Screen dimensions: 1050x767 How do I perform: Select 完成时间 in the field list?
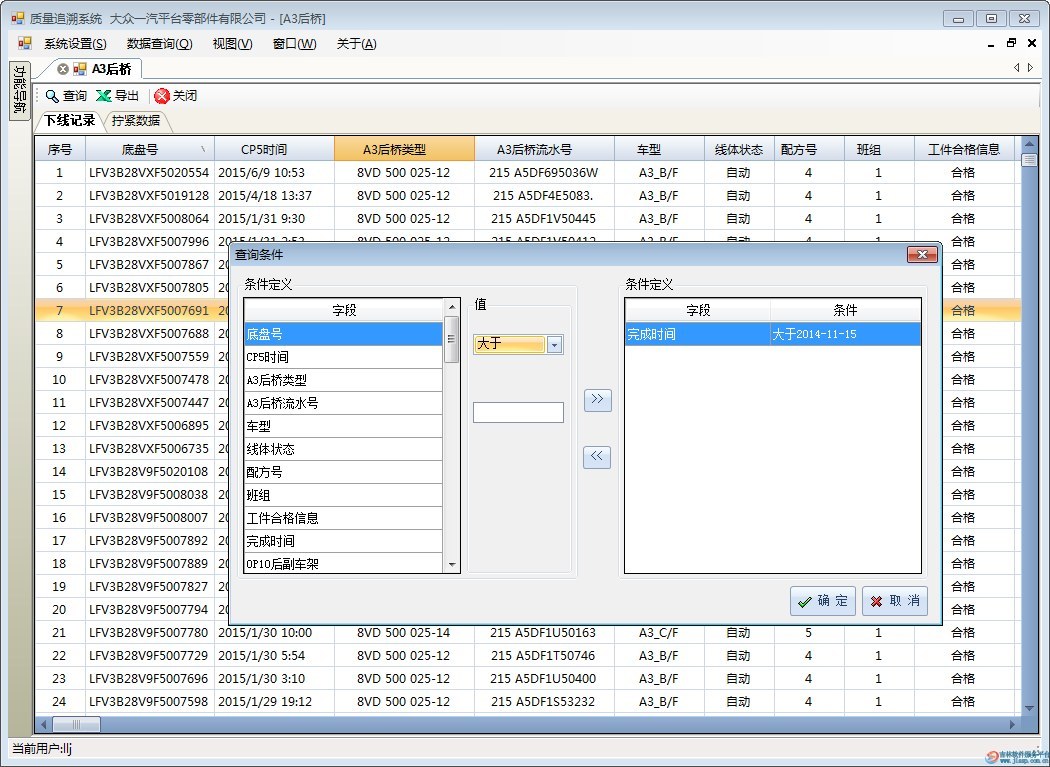coord(343,541)
